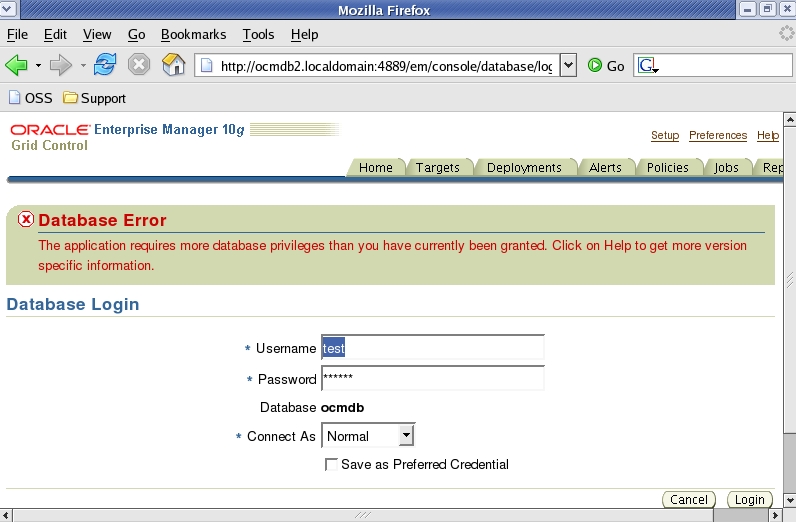
Task: Click the Password input field
Action: click(433, 378)
